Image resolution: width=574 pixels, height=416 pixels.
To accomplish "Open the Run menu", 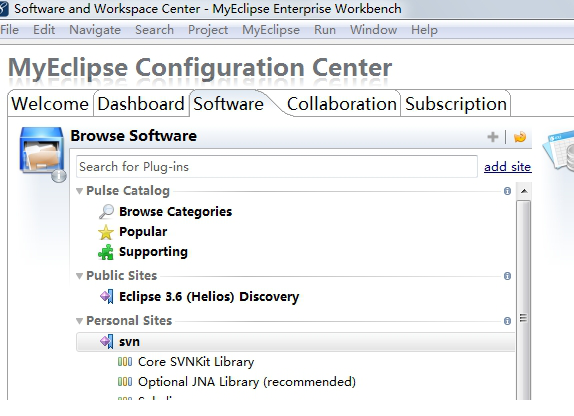I will [x=325, y=30].
